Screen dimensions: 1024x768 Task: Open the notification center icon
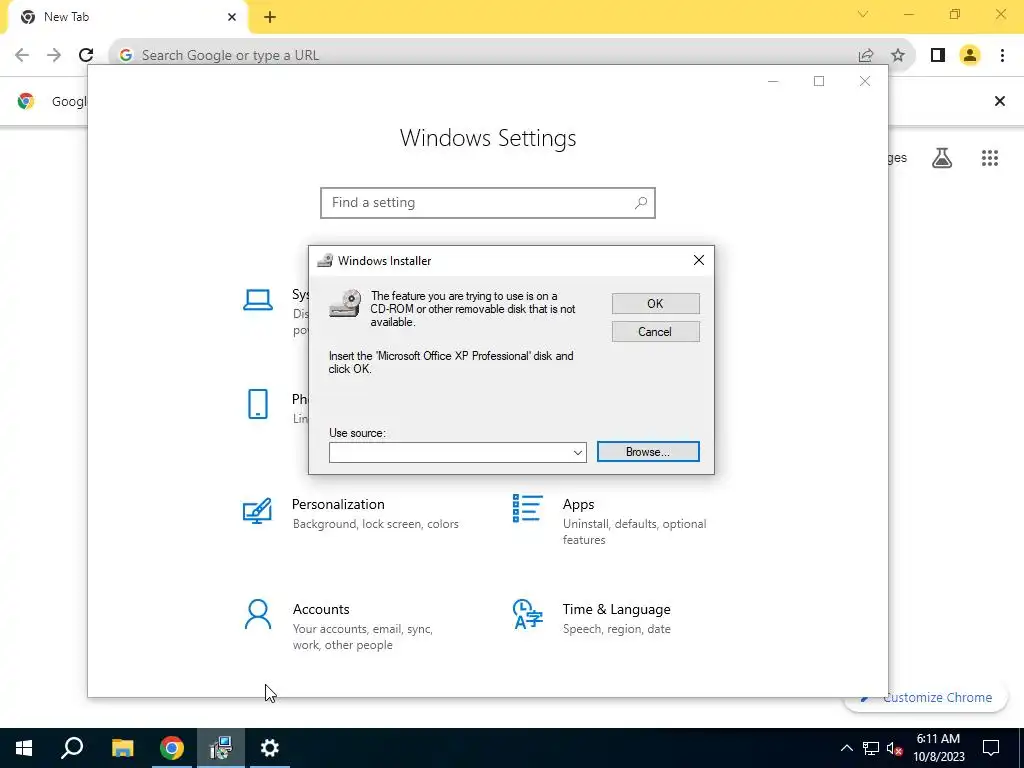991,748
